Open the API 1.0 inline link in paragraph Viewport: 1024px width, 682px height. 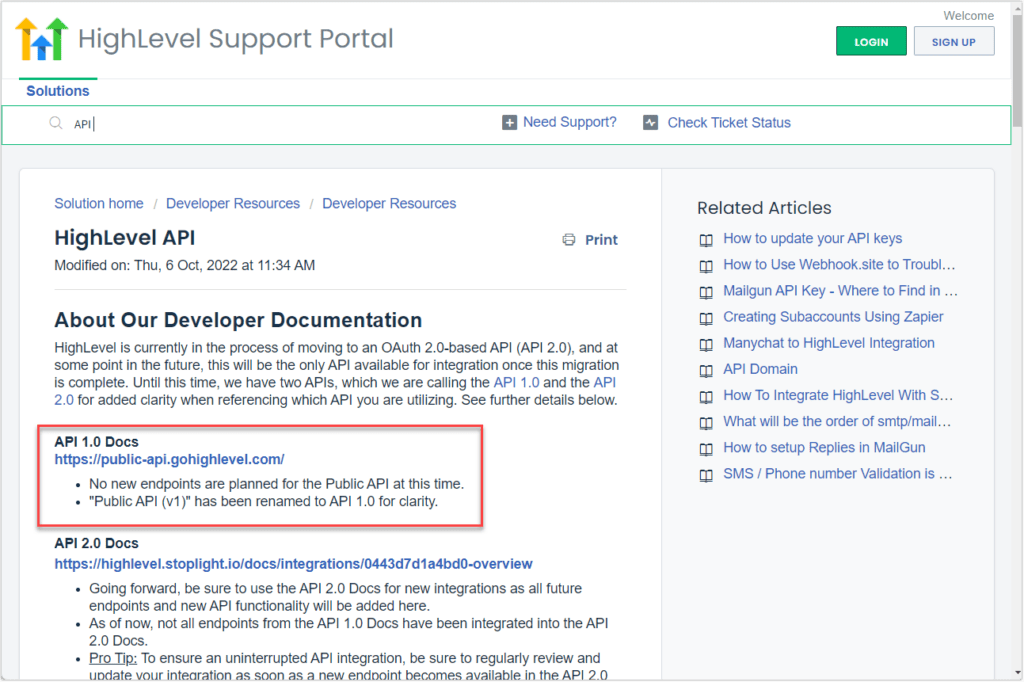click(517, 382)
